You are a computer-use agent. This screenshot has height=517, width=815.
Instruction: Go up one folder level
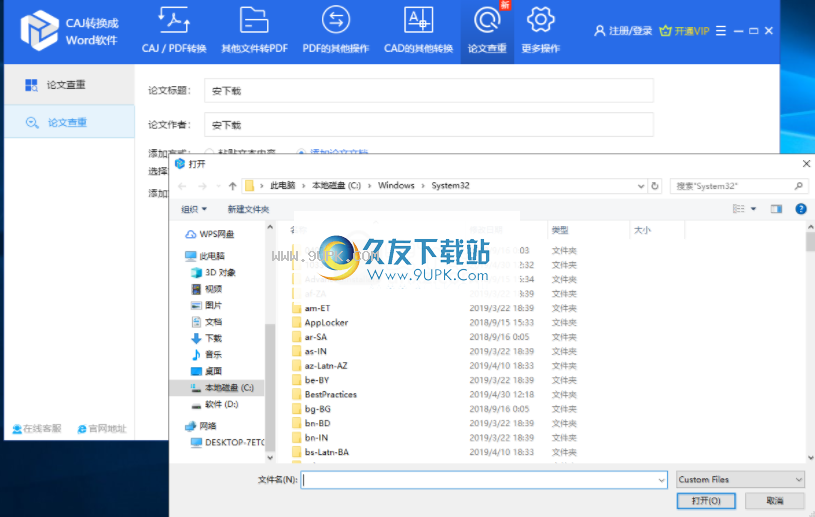tap(232, 186)
